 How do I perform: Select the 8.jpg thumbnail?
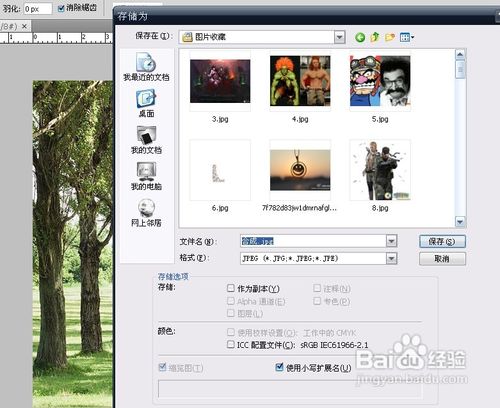pos(380,170)
